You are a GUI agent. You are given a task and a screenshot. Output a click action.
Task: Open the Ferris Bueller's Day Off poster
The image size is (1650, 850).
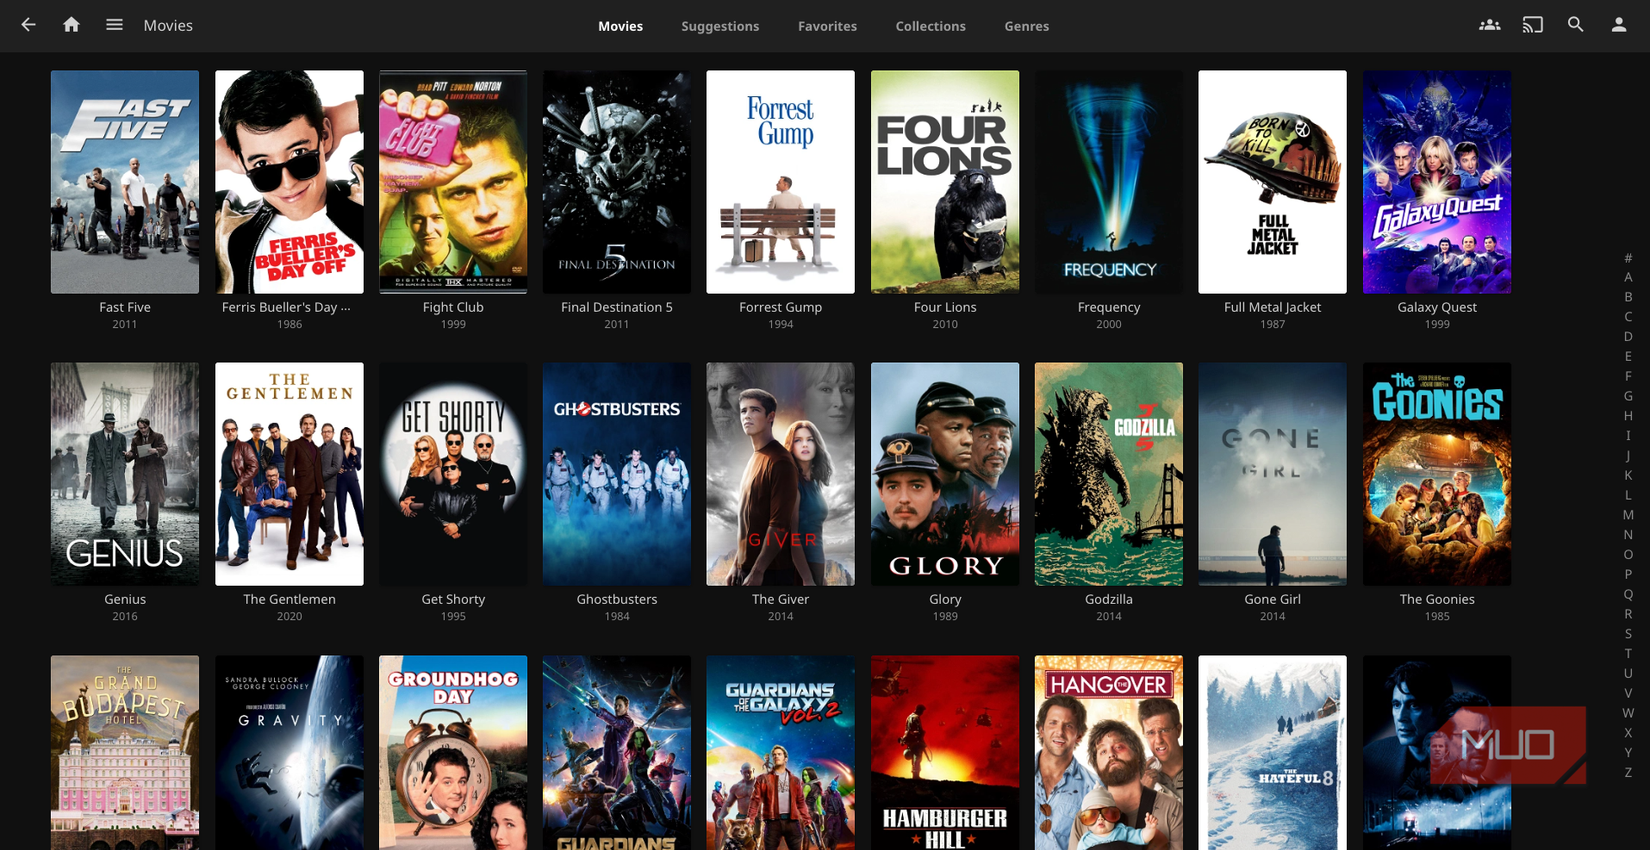point(289,182)
